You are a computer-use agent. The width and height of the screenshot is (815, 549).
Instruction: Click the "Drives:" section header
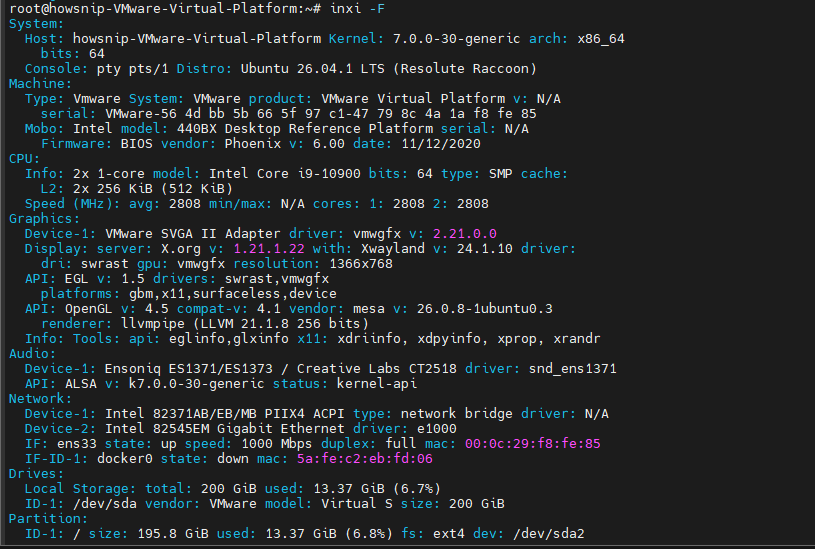(x=36, y=474)
